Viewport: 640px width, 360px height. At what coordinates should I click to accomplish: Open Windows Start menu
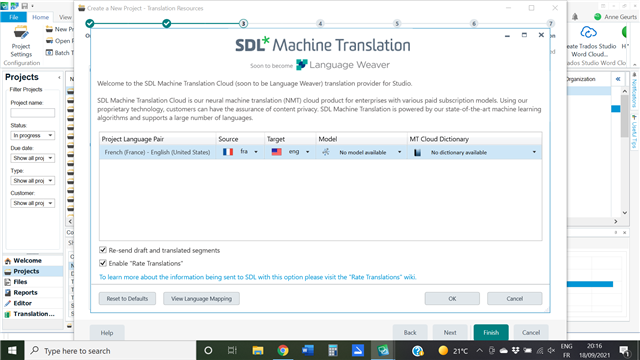12,351
